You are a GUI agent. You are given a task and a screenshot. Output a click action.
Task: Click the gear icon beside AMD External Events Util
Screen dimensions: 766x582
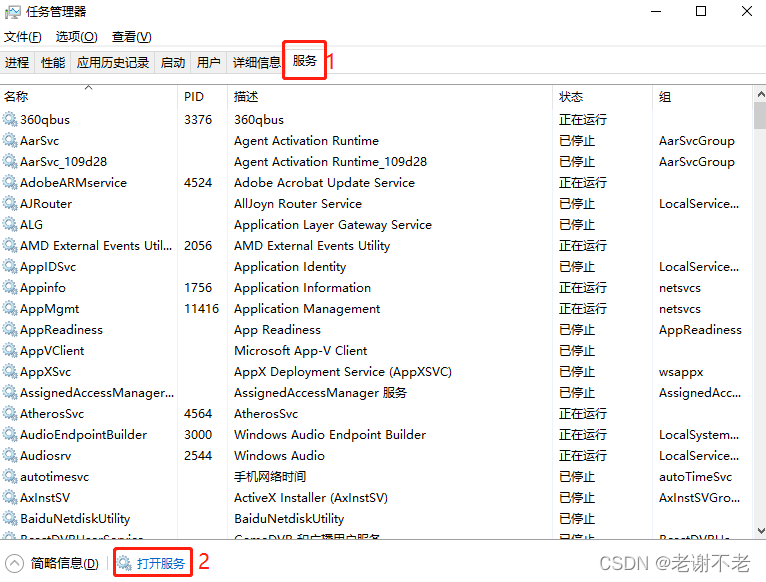coord(10,245)
